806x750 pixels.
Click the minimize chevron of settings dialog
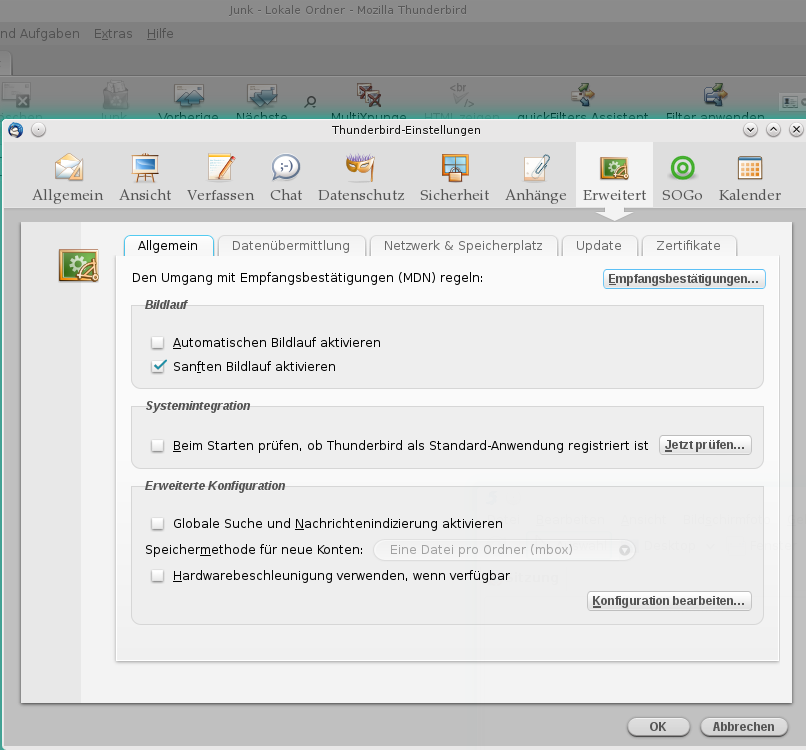click(750, 130)
